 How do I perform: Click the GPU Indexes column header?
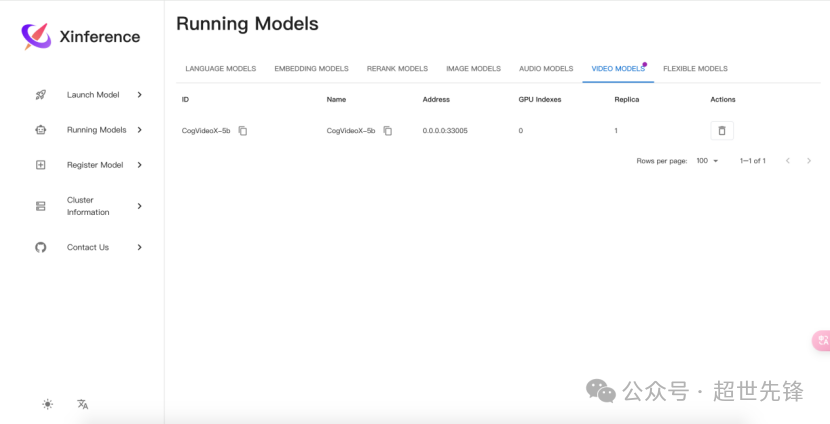pyautogui.click(x=539, y=100)
